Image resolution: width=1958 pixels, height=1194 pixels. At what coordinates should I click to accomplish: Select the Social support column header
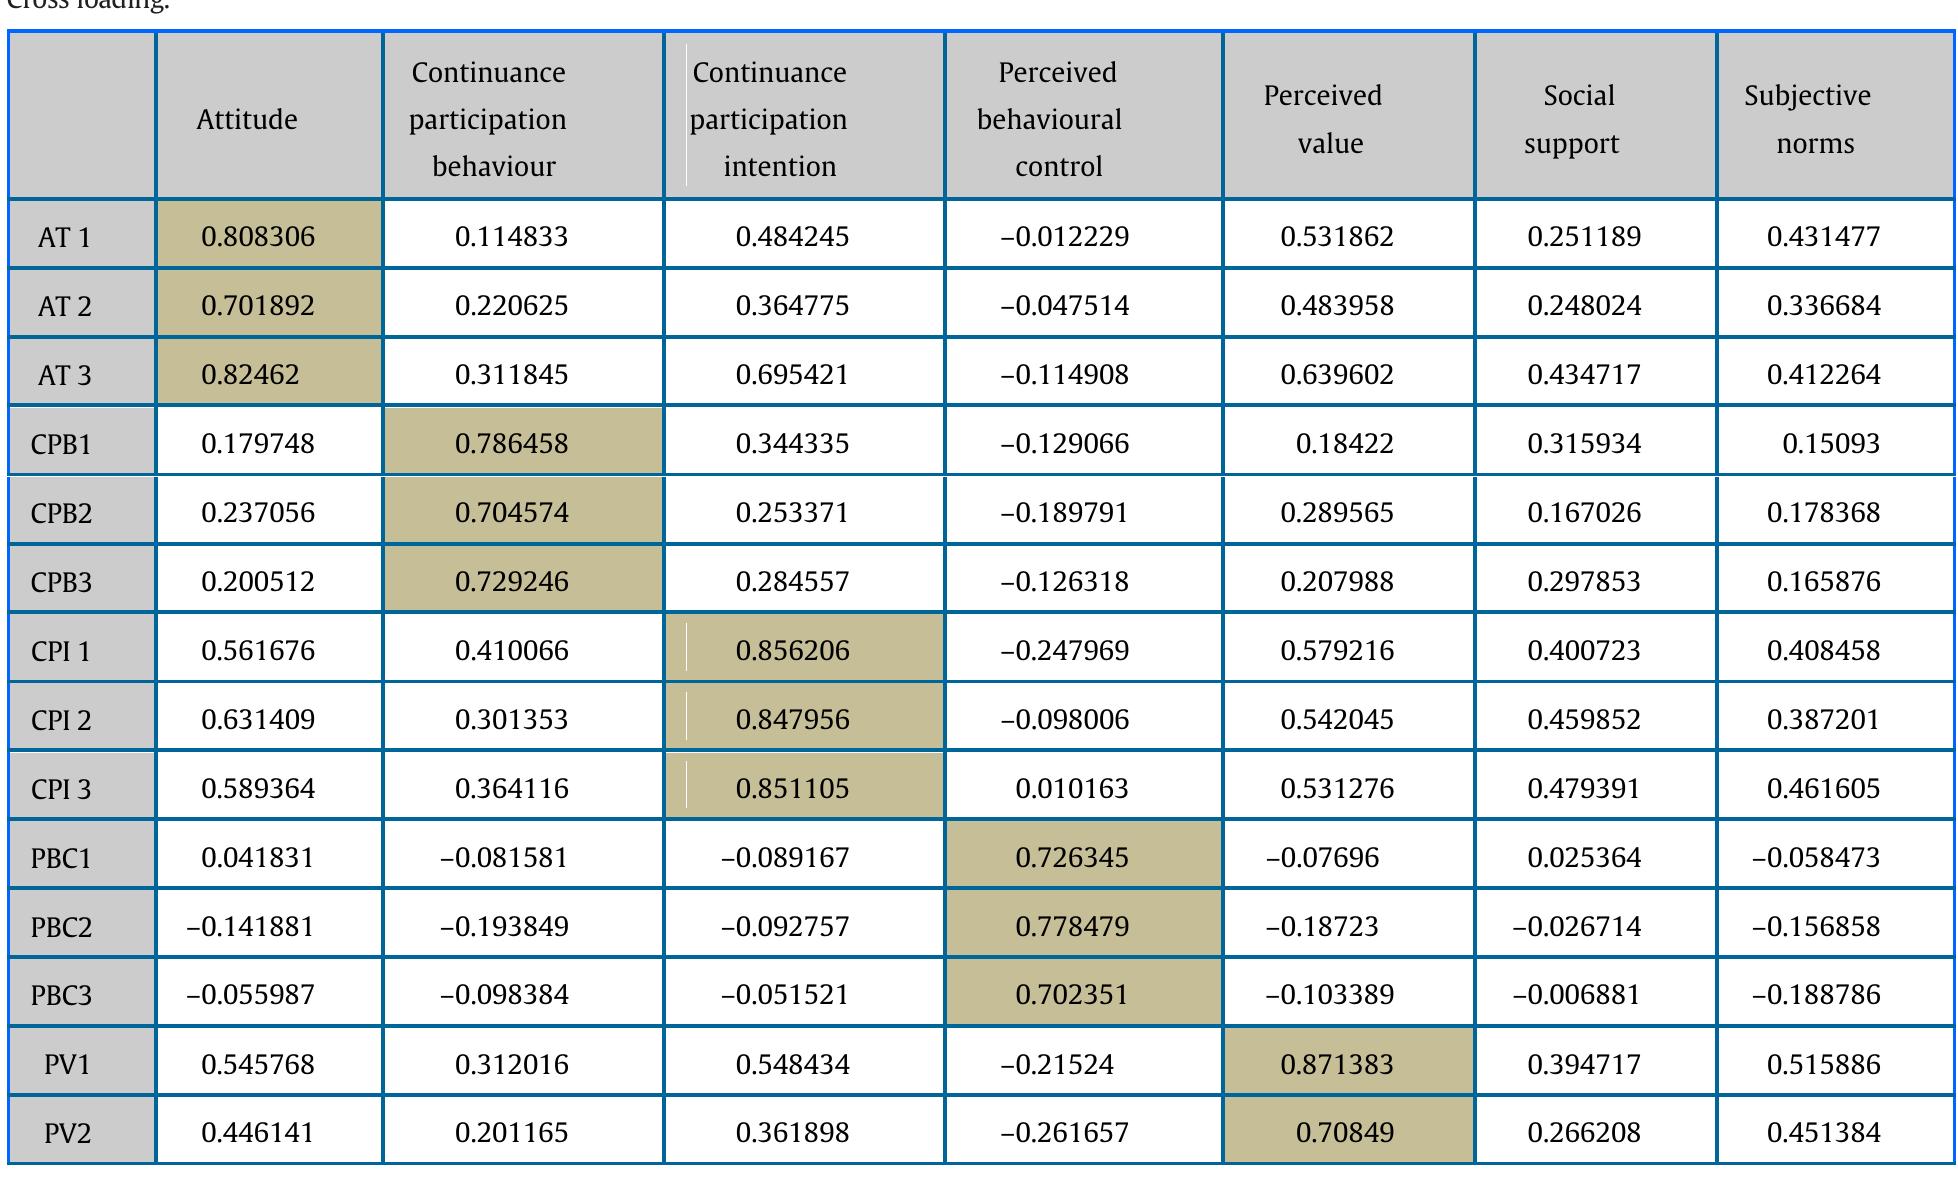[x=1572, y=119]
